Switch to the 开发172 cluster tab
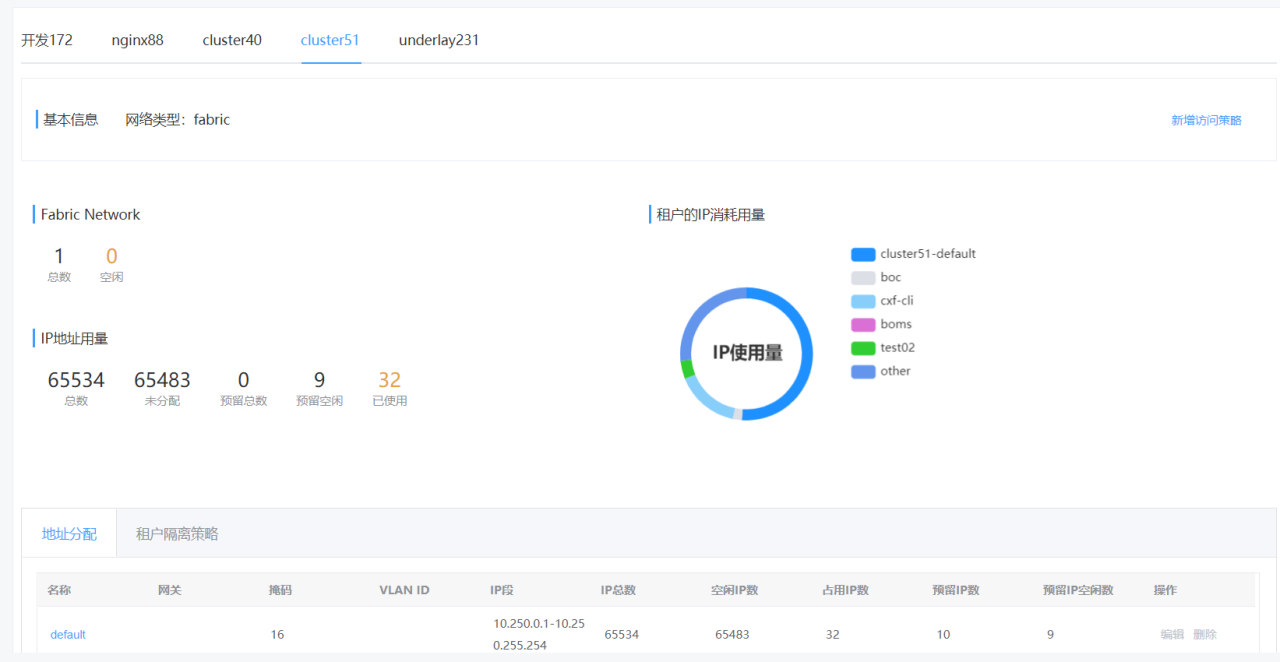The height and width of the screenshot is (662, 1280). tap(47, 40)
